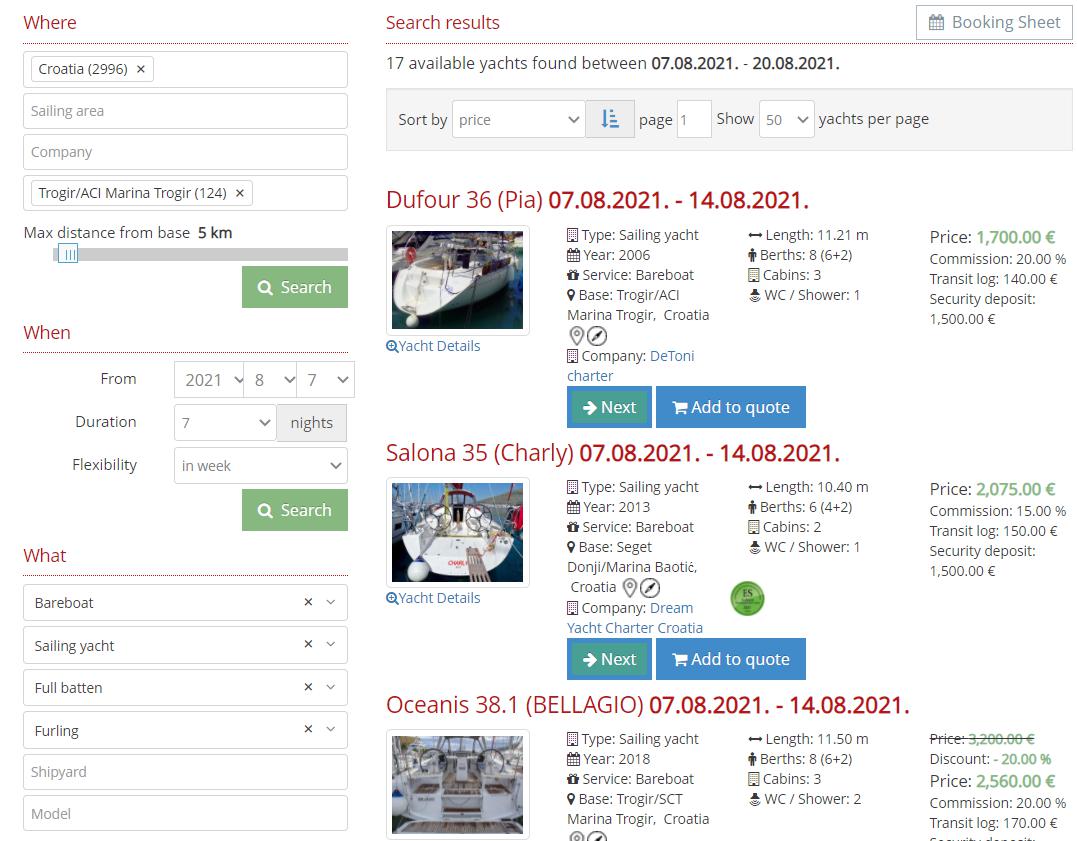Click Next for Salona 35 (Charly)
Image resolution: width=1077 pixels, height=841 pixels.
[x=609, y=659]
